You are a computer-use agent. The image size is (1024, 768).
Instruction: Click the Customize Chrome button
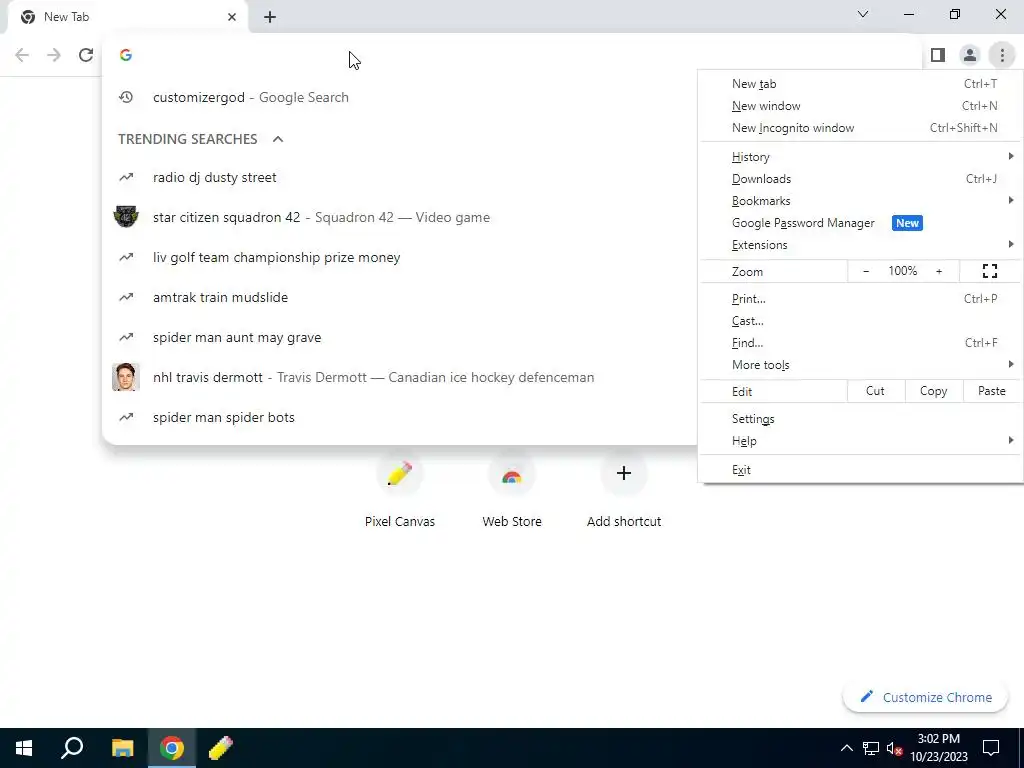[926, 697]
